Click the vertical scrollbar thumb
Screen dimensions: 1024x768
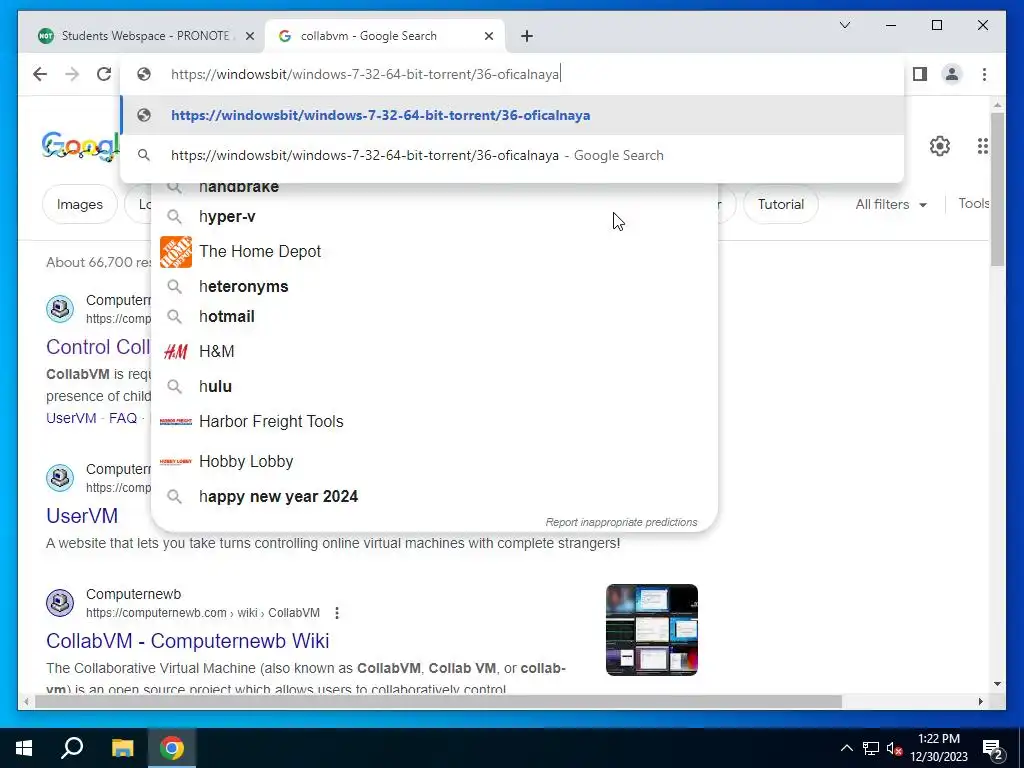997,189
